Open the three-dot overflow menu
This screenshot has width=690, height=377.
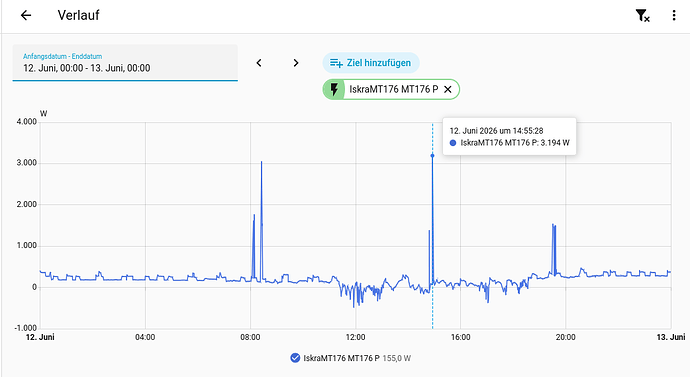pos(674,15)
